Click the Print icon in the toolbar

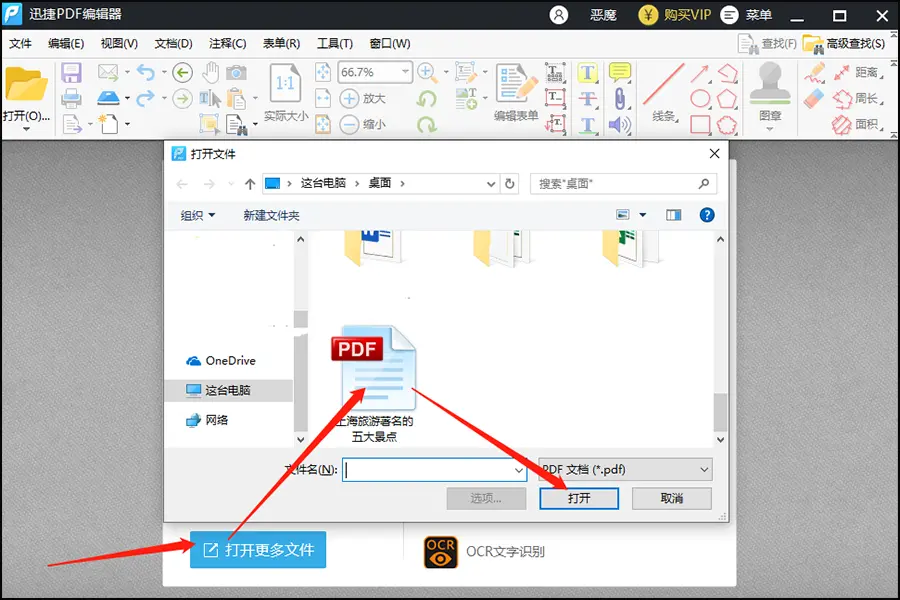pos(71,99)
